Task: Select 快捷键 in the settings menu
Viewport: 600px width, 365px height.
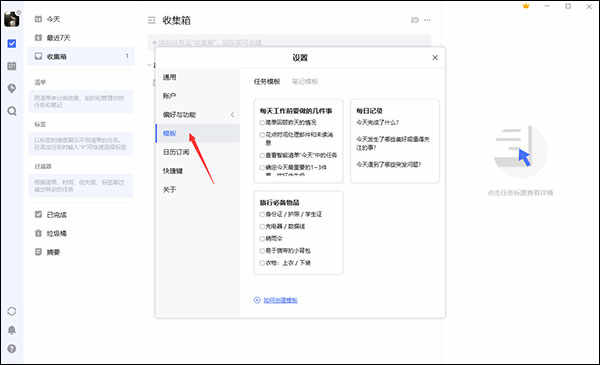Action: (173, 171)
